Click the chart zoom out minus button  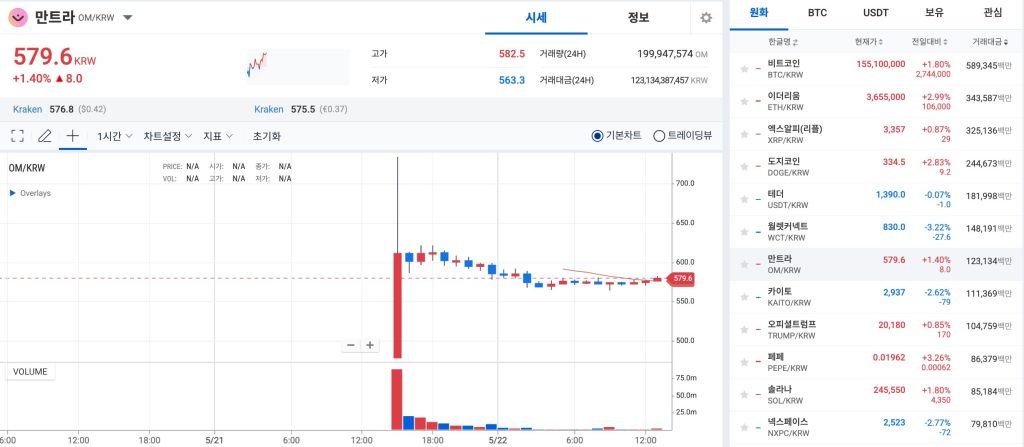click(x=351, y=345)
